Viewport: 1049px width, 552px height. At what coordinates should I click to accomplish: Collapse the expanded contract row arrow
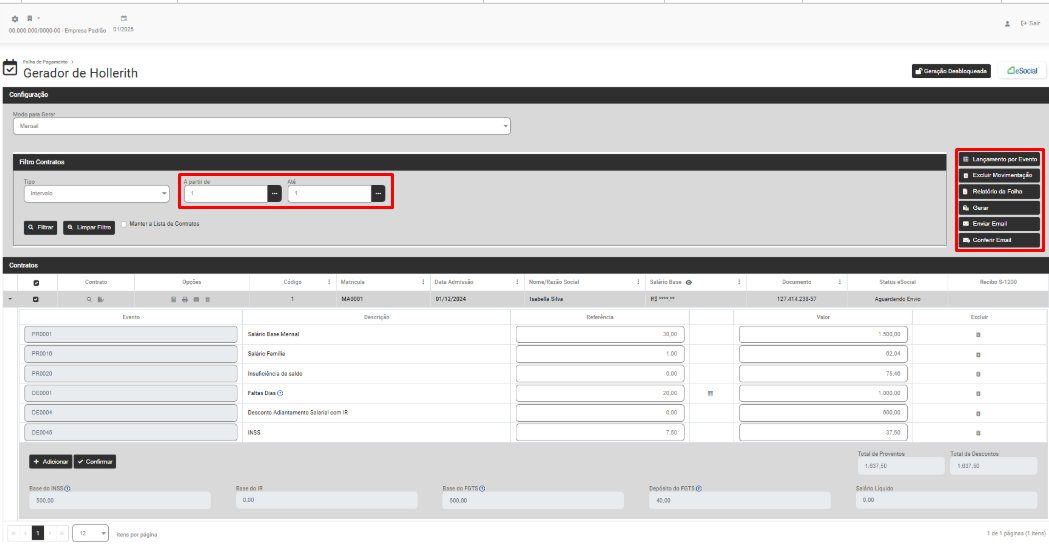10,299
